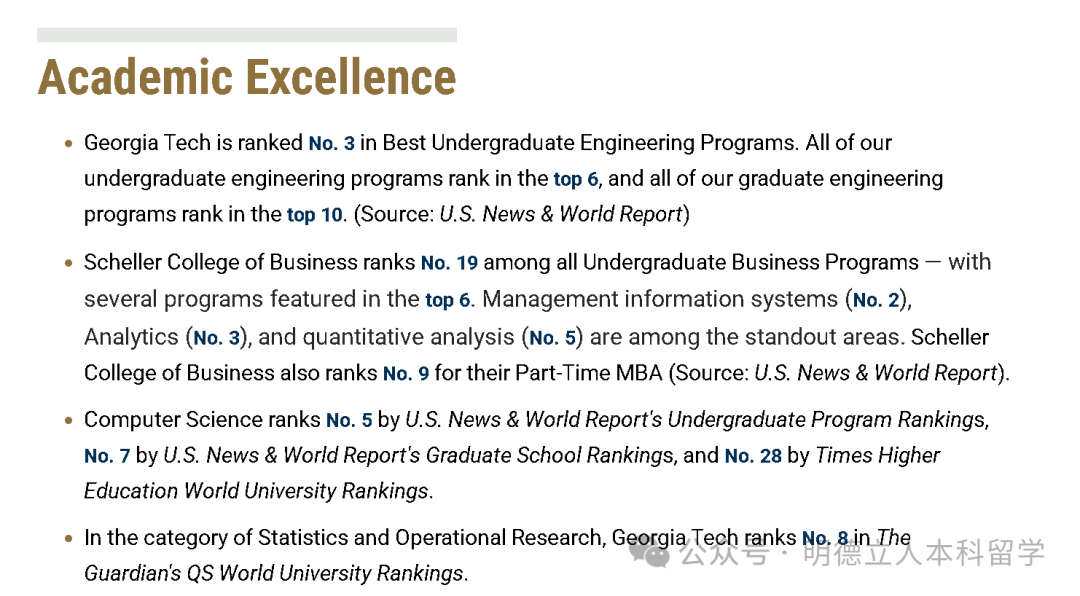
Task: Click the bullet point before Computer Science
Action: click(68, 420)
